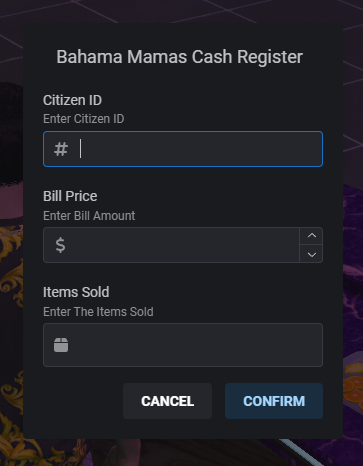This screenshot has width=363, height=466.
Task: Select the Bill Price amount input
Action: (x=171, y=245)
